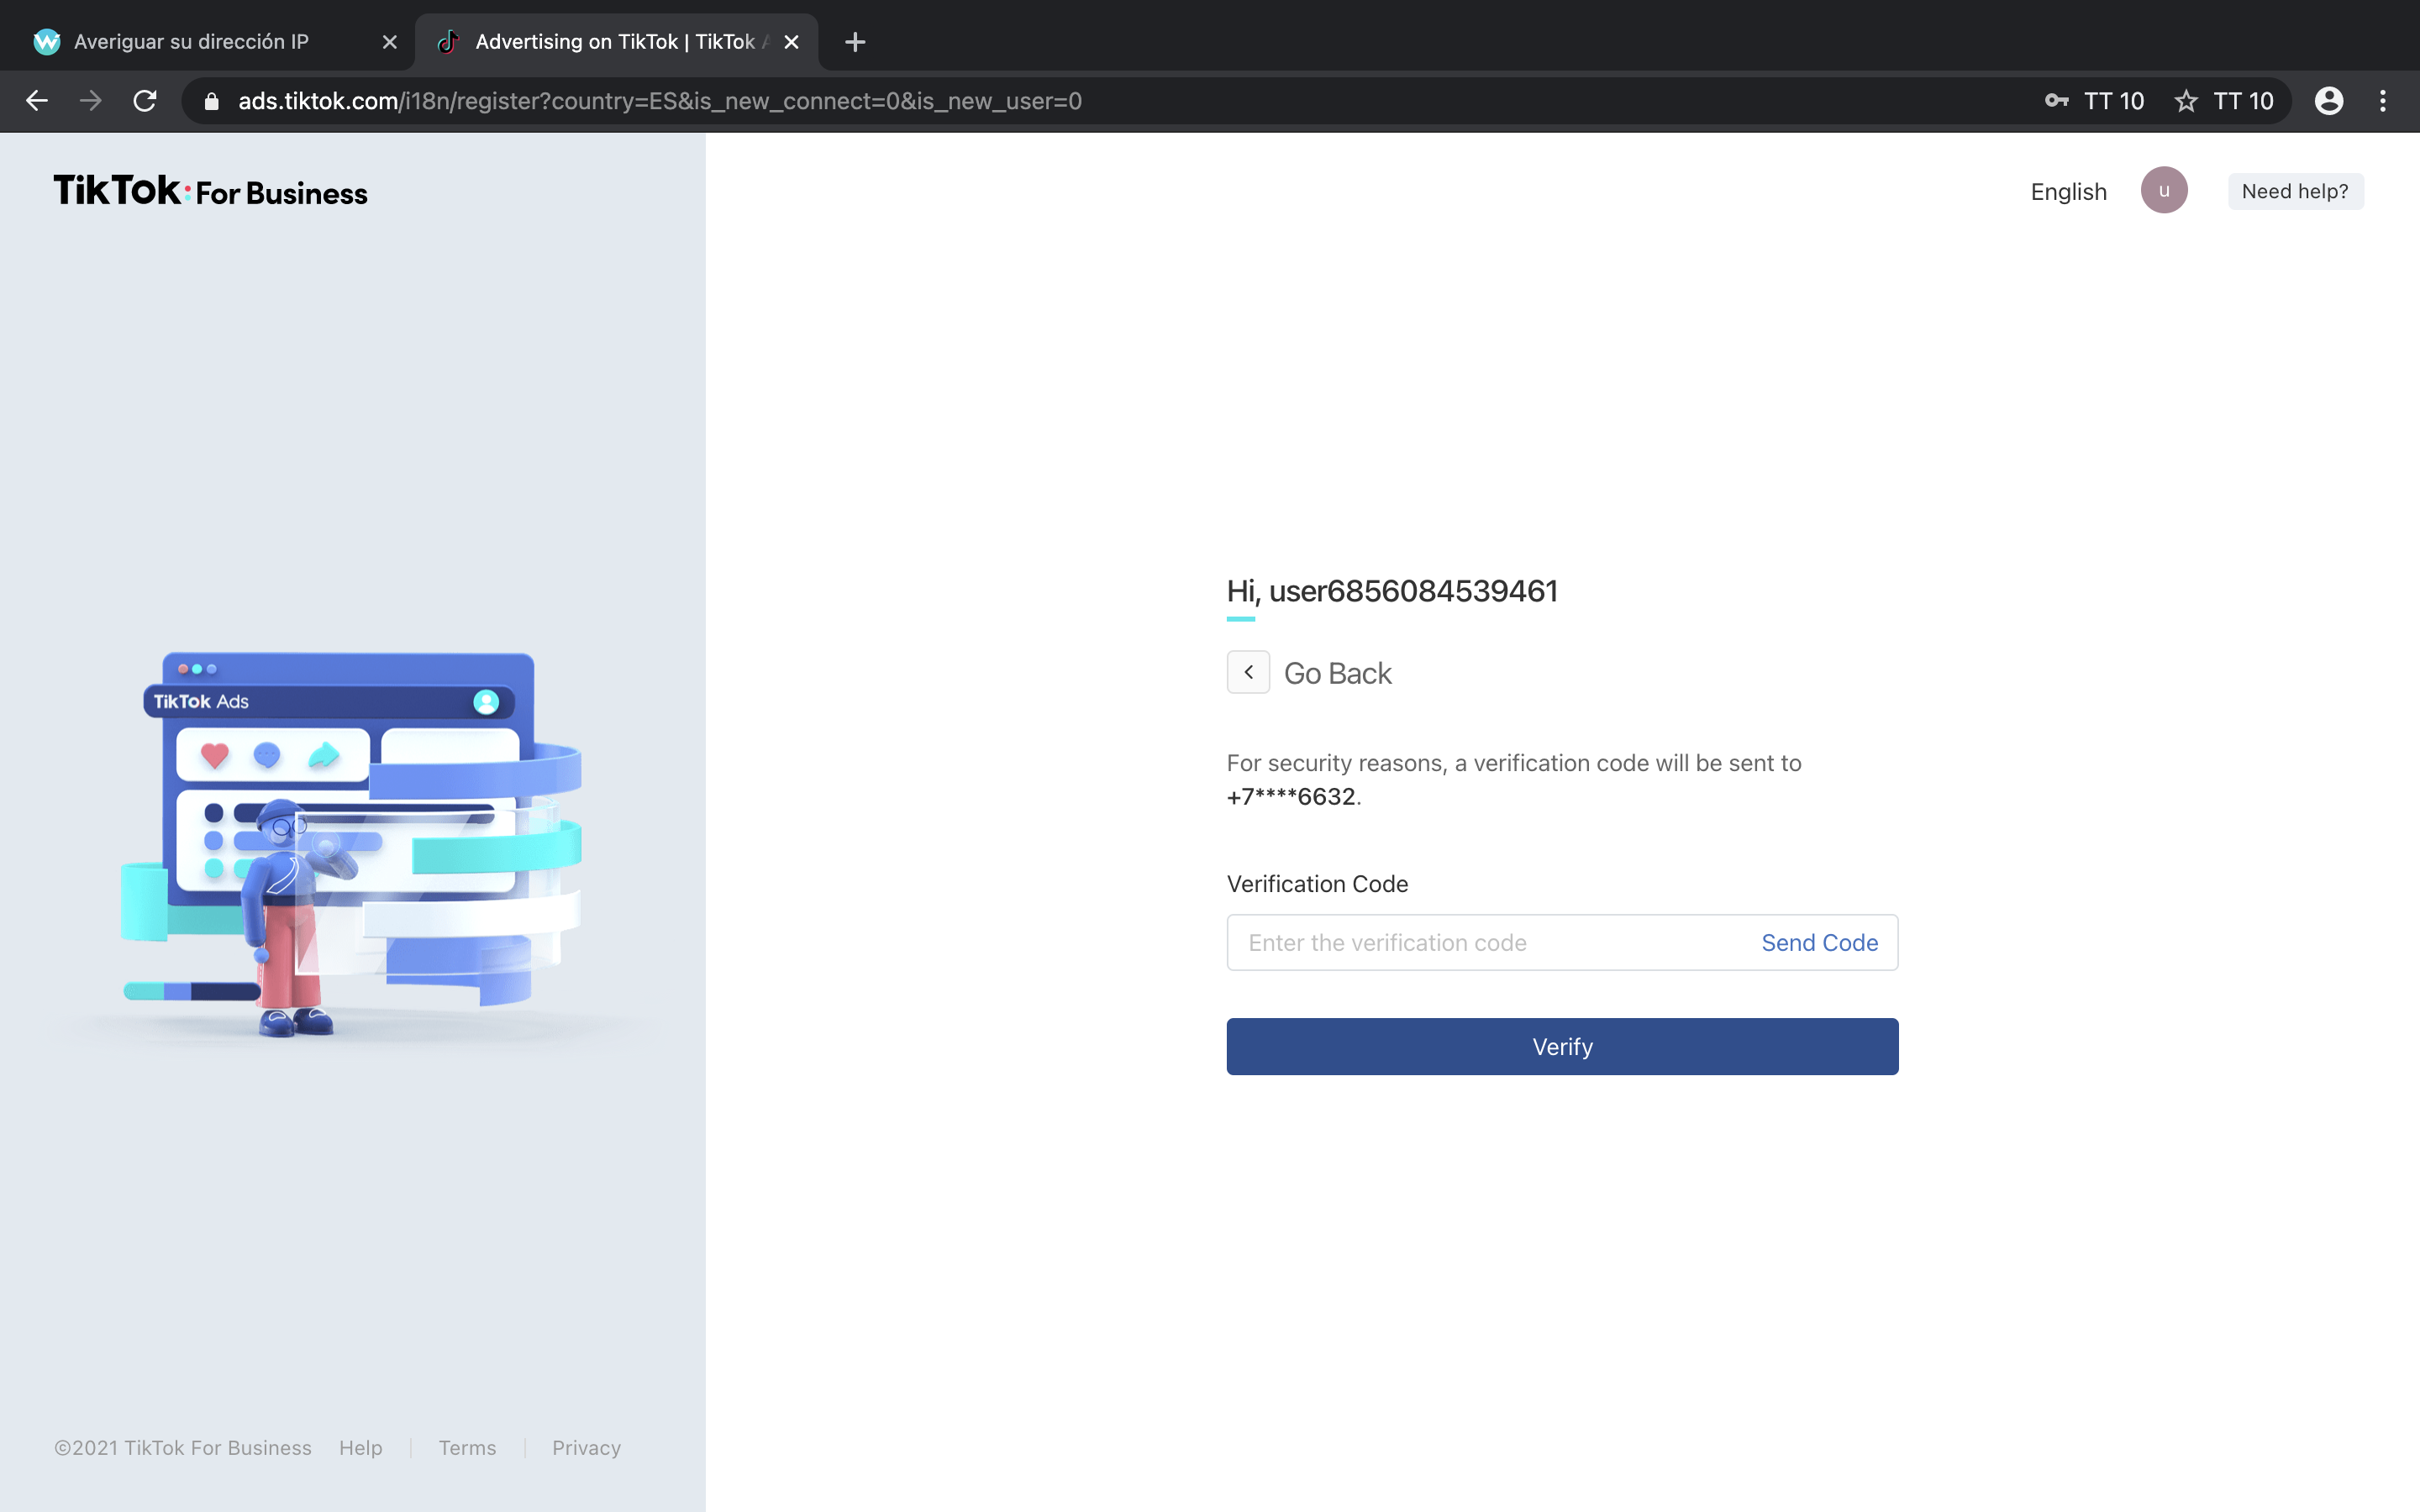Click the Help link in footer
2420x1512 pixels.
(362, 1447)
